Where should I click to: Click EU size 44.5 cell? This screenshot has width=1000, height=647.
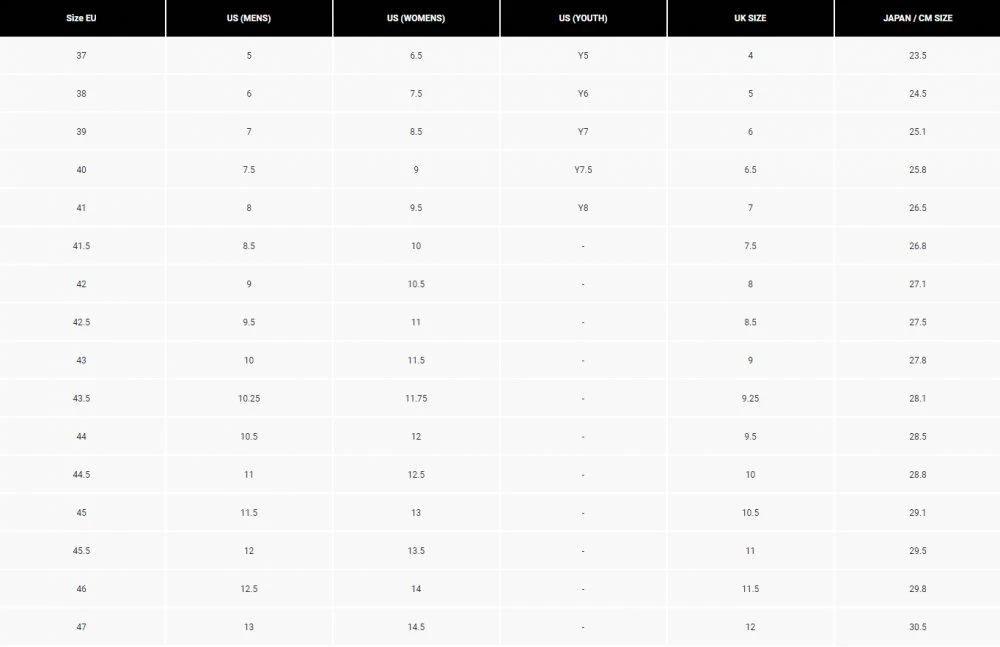point(81,475)
